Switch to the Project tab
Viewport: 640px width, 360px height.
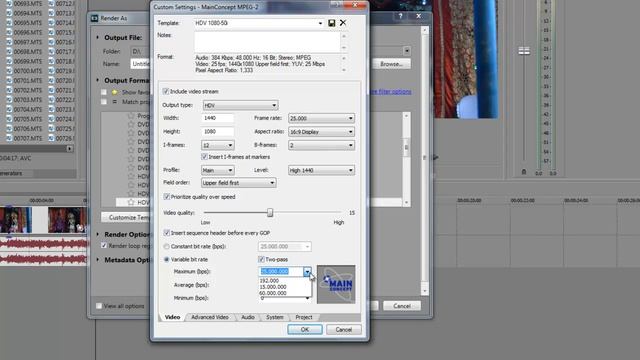click(304, 317)
